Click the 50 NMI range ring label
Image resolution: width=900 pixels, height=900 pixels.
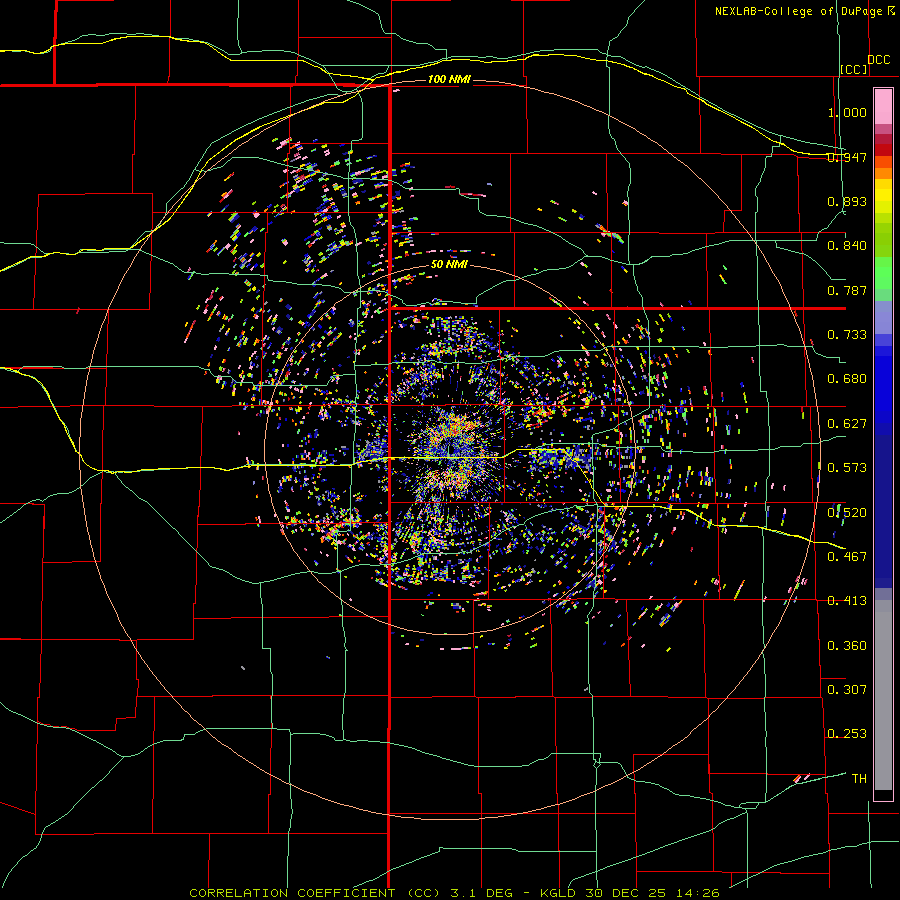tap(449, 265)
